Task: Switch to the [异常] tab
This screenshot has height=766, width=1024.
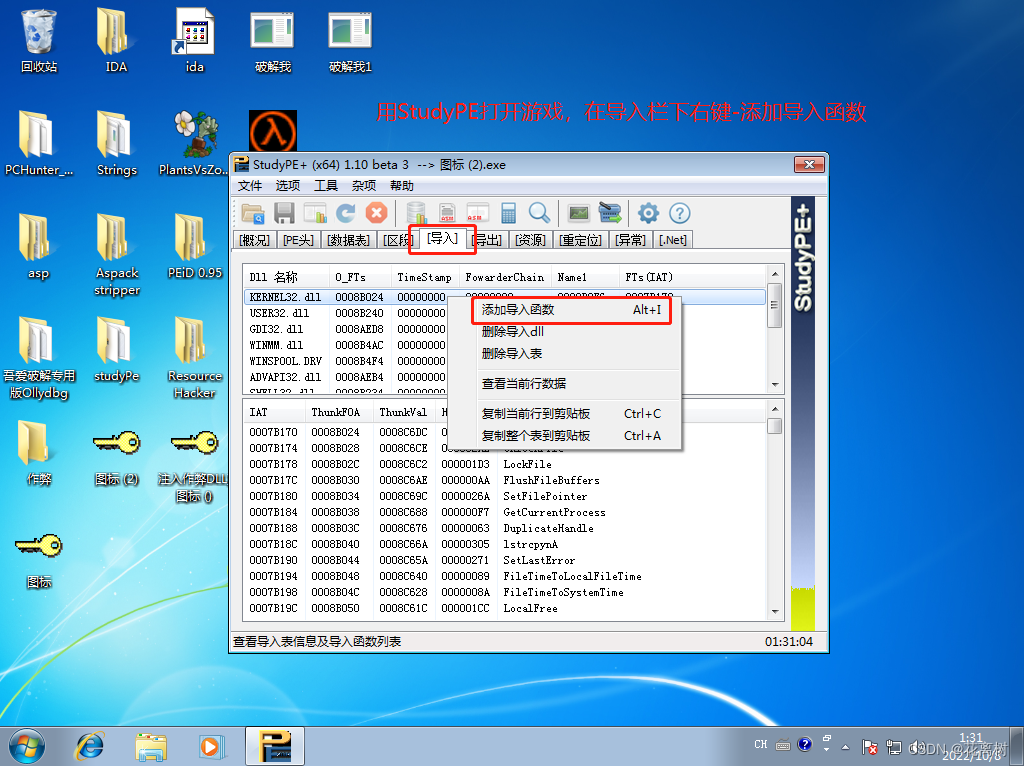Action: point(631,240)
